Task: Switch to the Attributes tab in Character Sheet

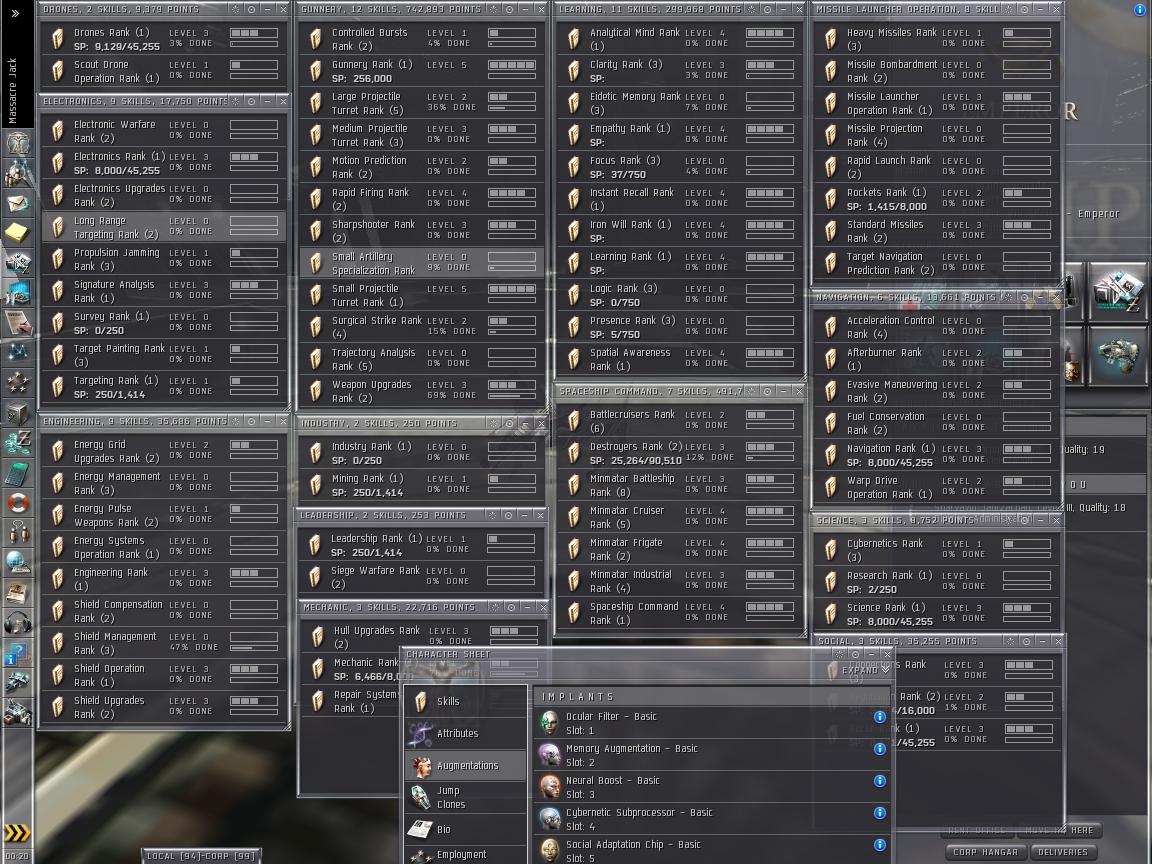Action: [465, 733]
